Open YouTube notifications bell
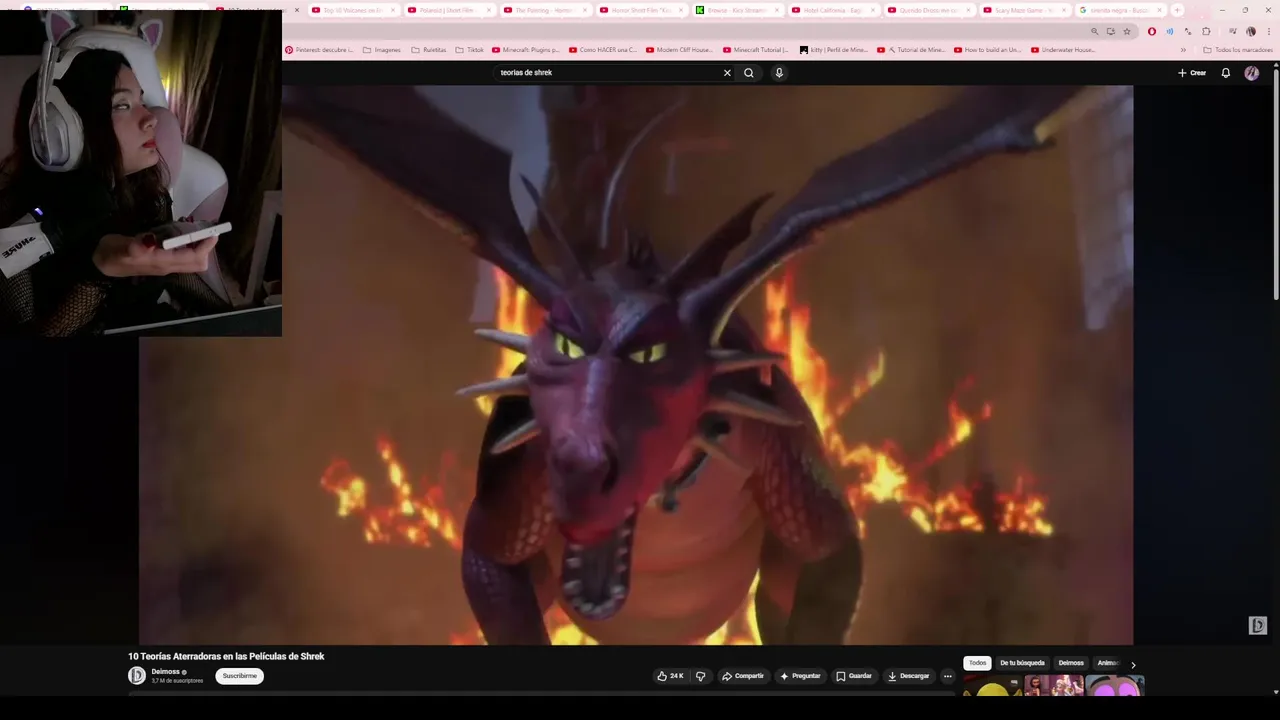 click(1226, 73)
